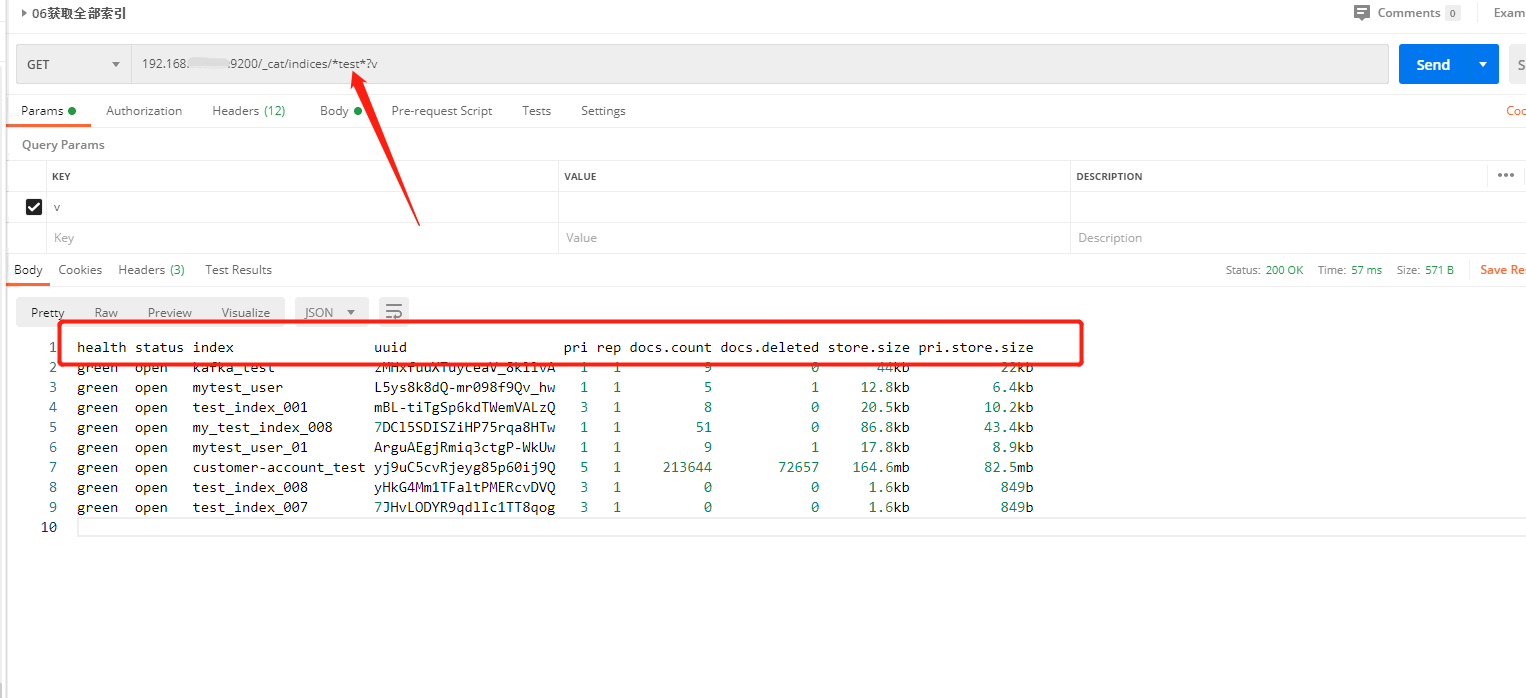The image size is (1526, 698).
Task: Click the Send button
Action: tap(1433, 63)
